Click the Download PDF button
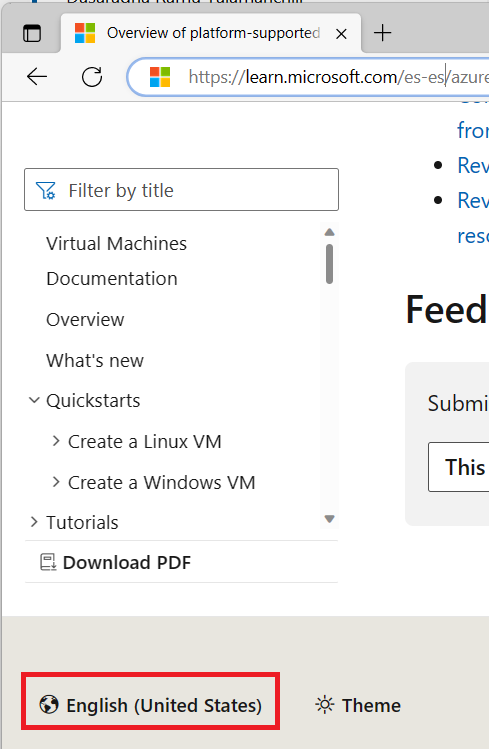Image resolution: width=489 pixels, height=749 pixels. pos(116,562)
